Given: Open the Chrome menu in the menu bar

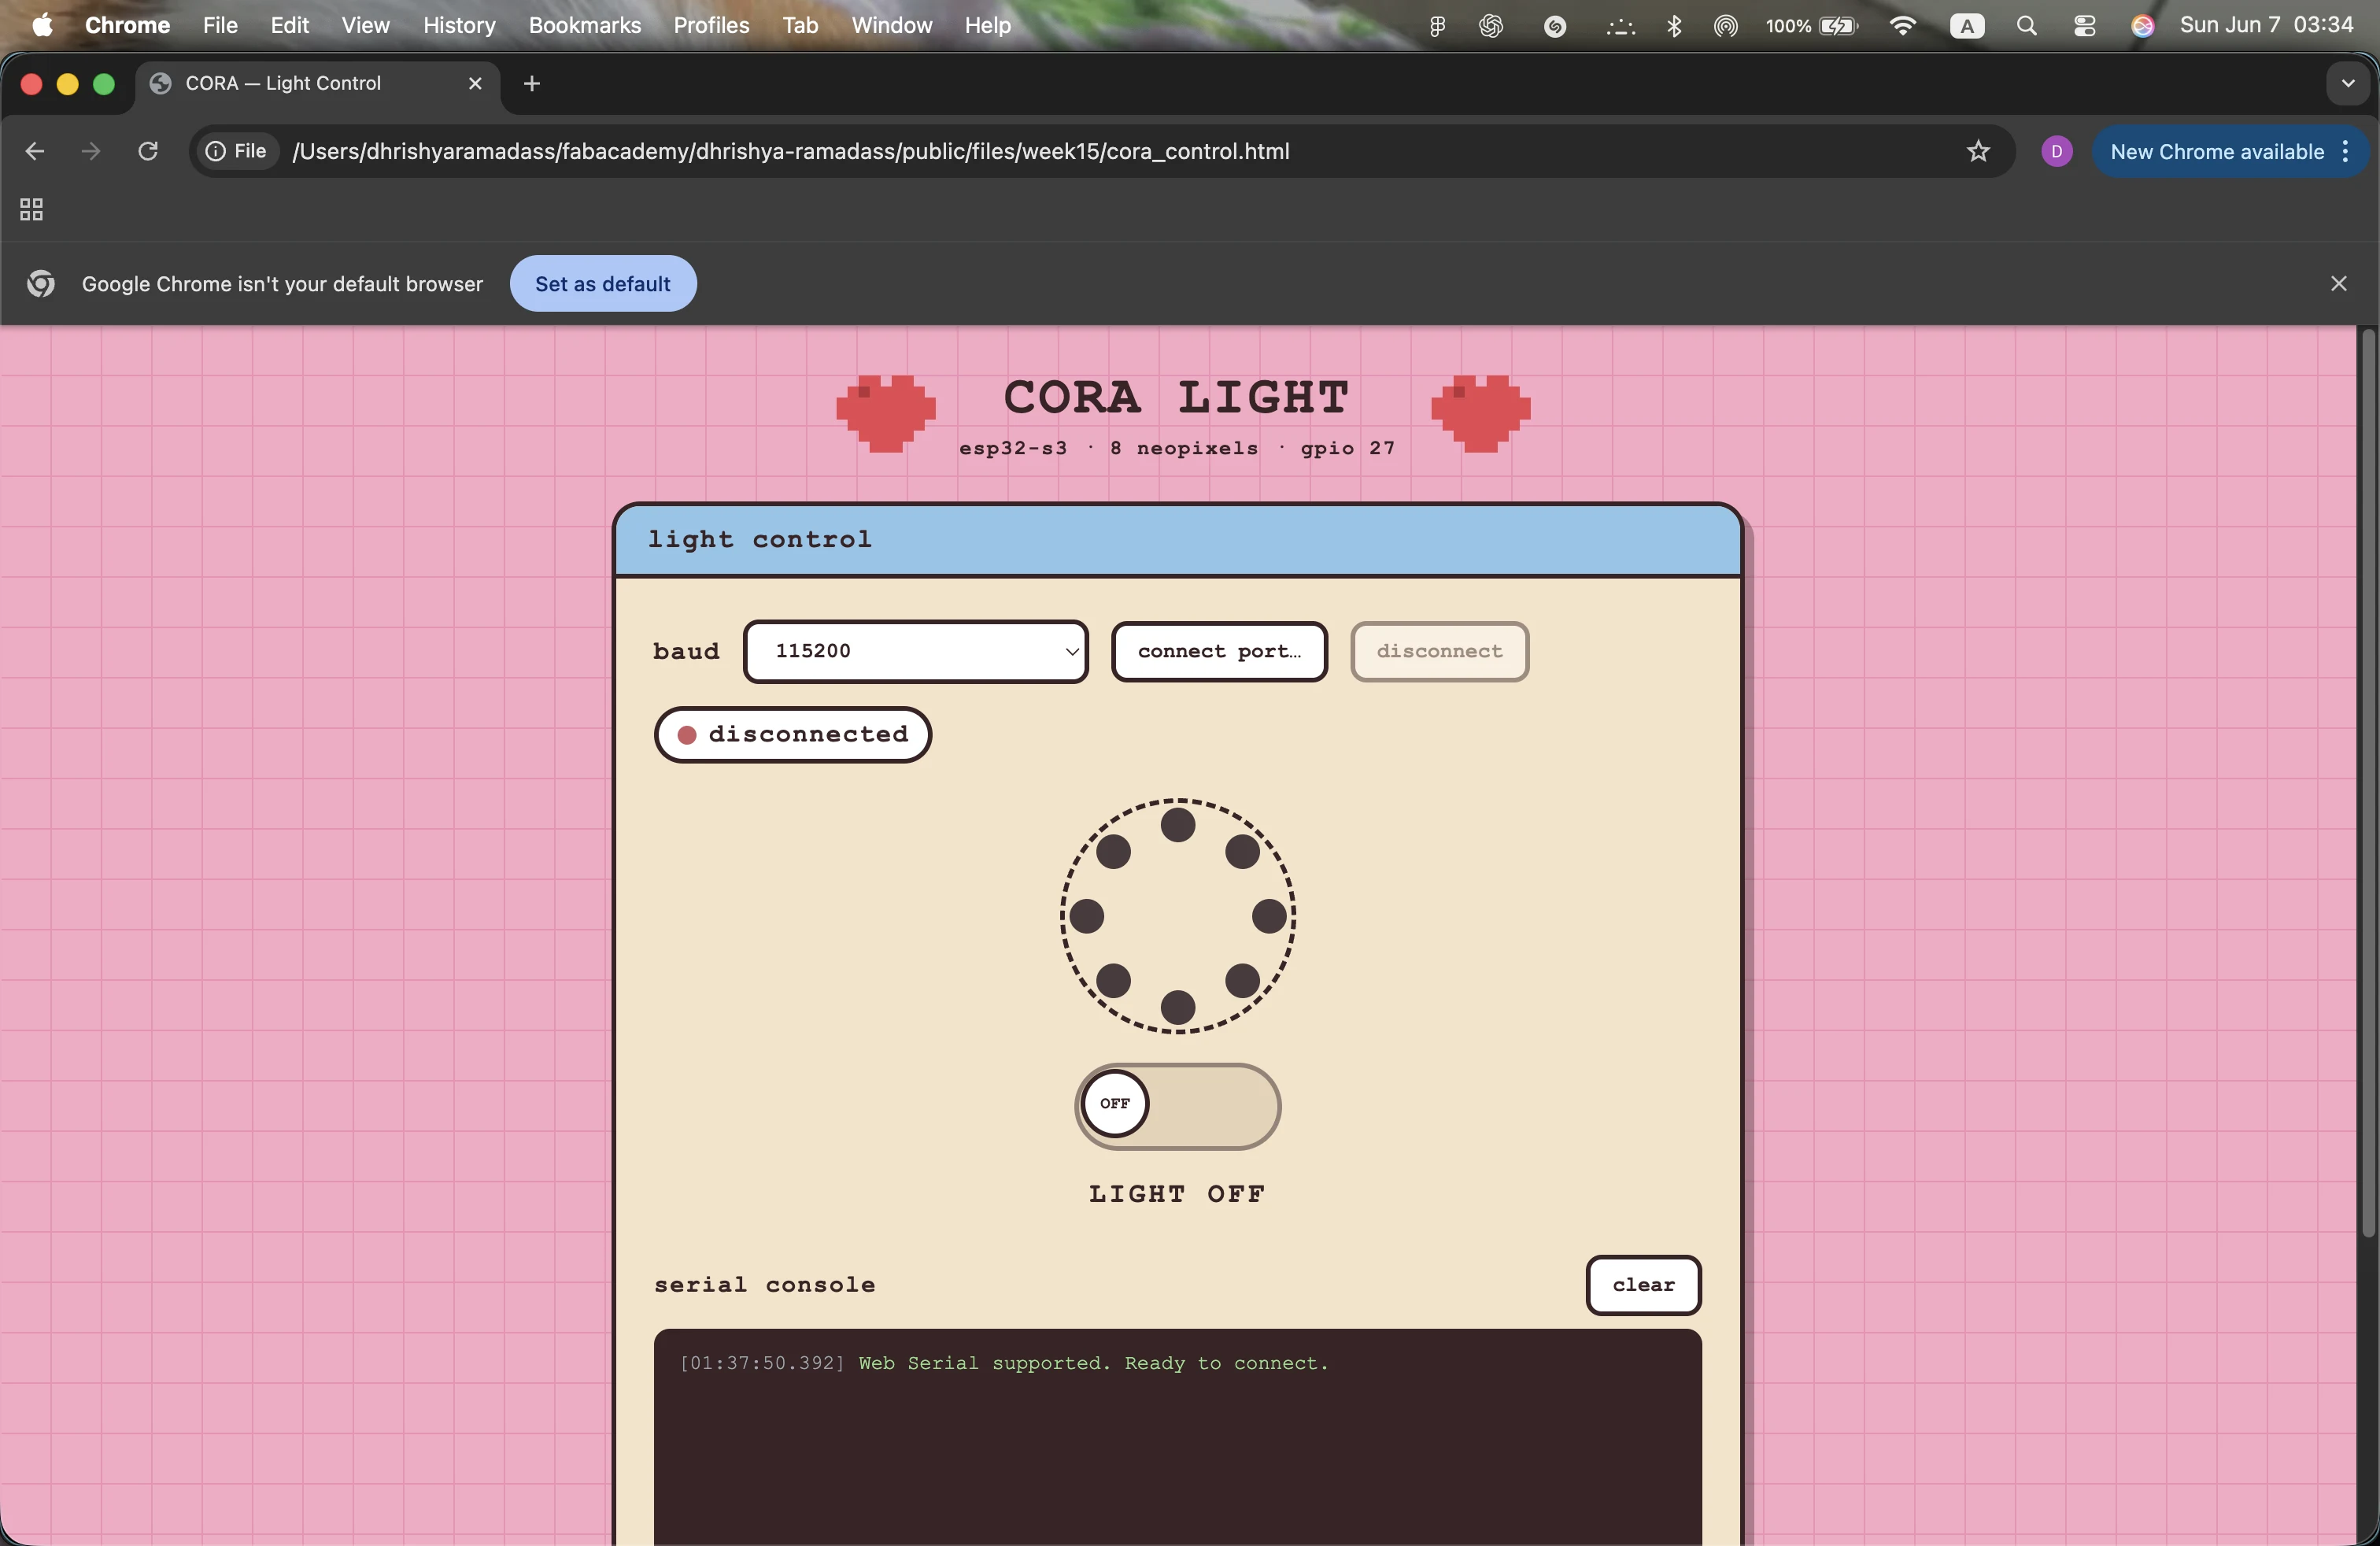Looking at the screenshot, I should tap(127, 25).
